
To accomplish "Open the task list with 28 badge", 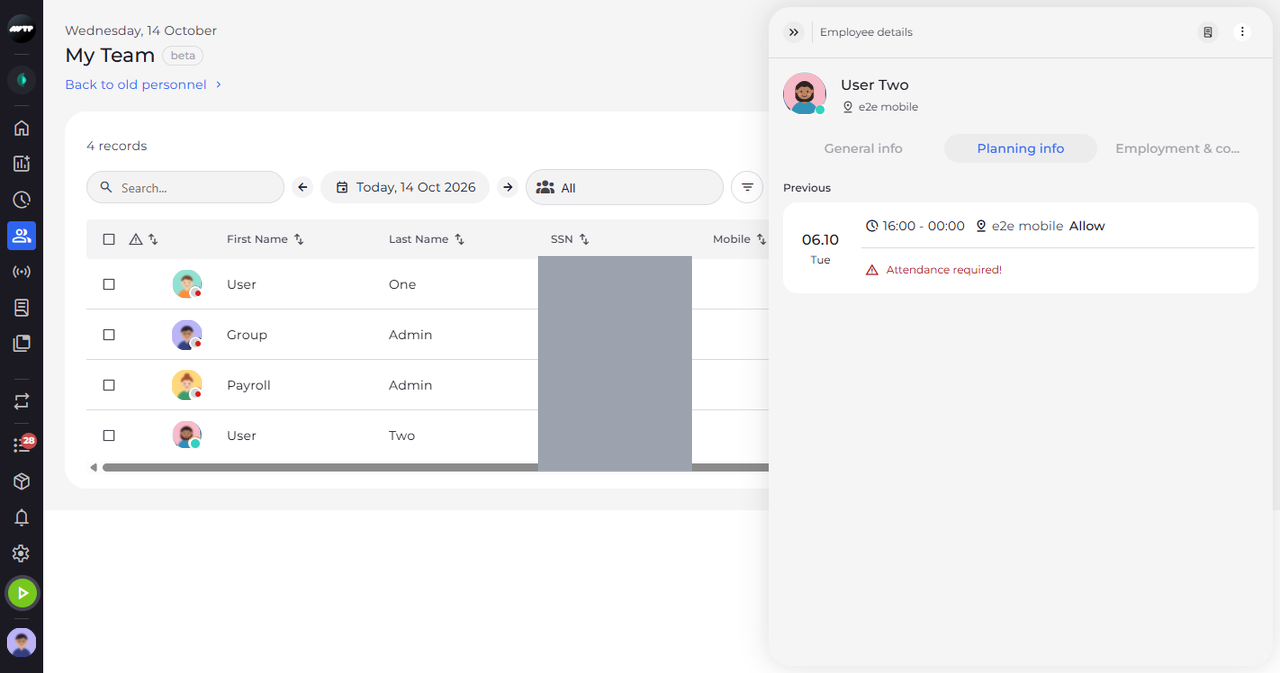I will point(22,444).
